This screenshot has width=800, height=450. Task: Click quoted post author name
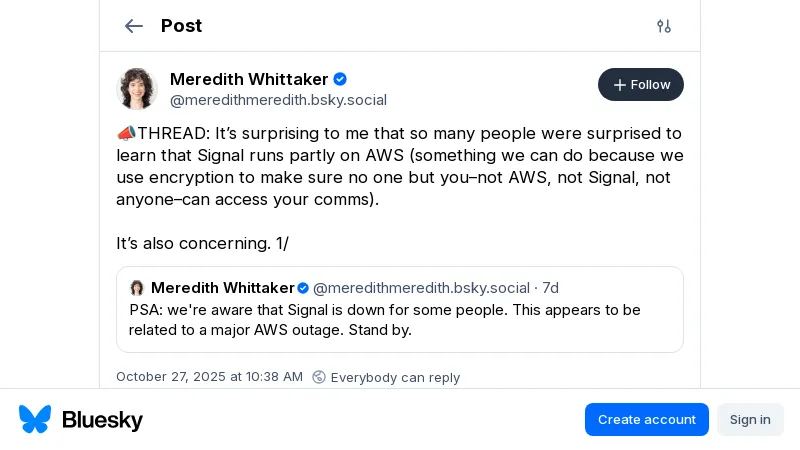[x=222, y=288]
